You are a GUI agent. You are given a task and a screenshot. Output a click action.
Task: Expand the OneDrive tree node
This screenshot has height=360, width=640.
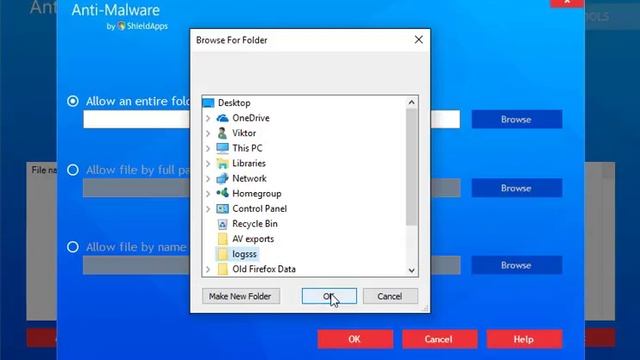click(208, 118)
